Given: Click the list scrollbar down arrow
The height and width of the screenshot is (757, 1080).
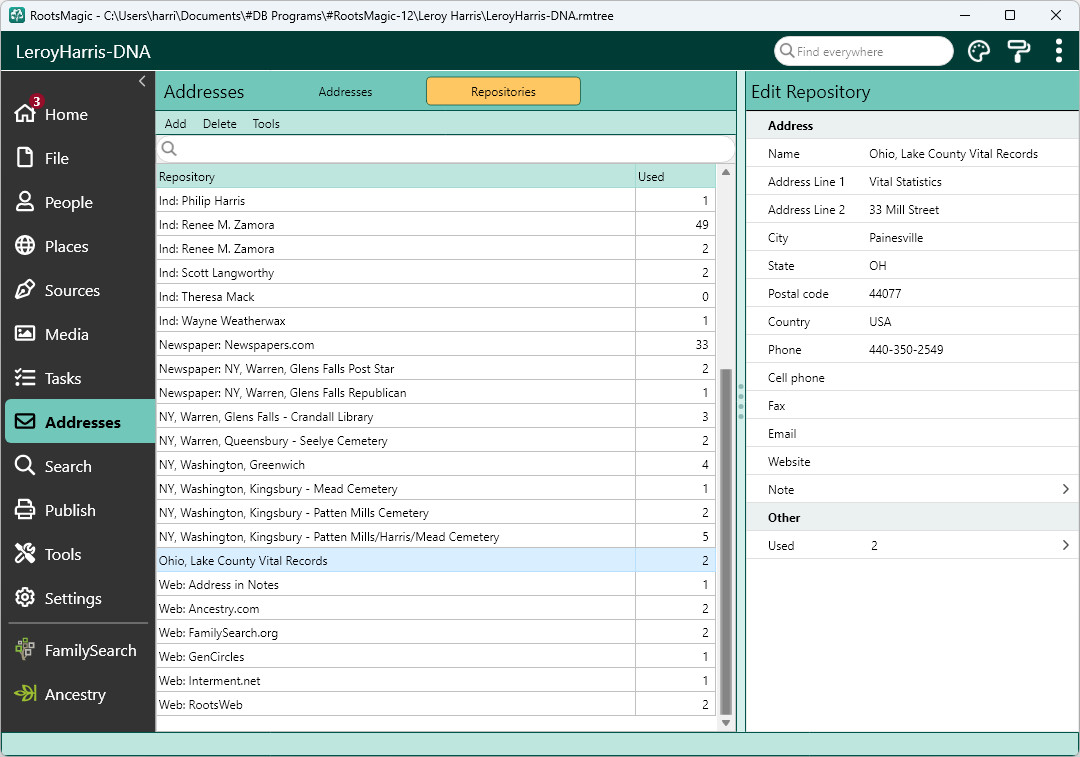Looking at the screenshot, I should click(726, 723).
